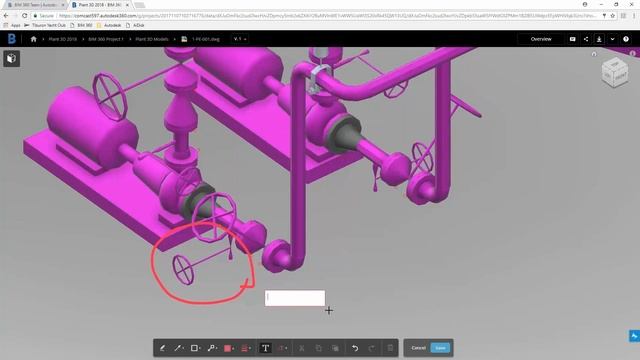
Task: Click the paste markup icon
Action: point(335,348)
